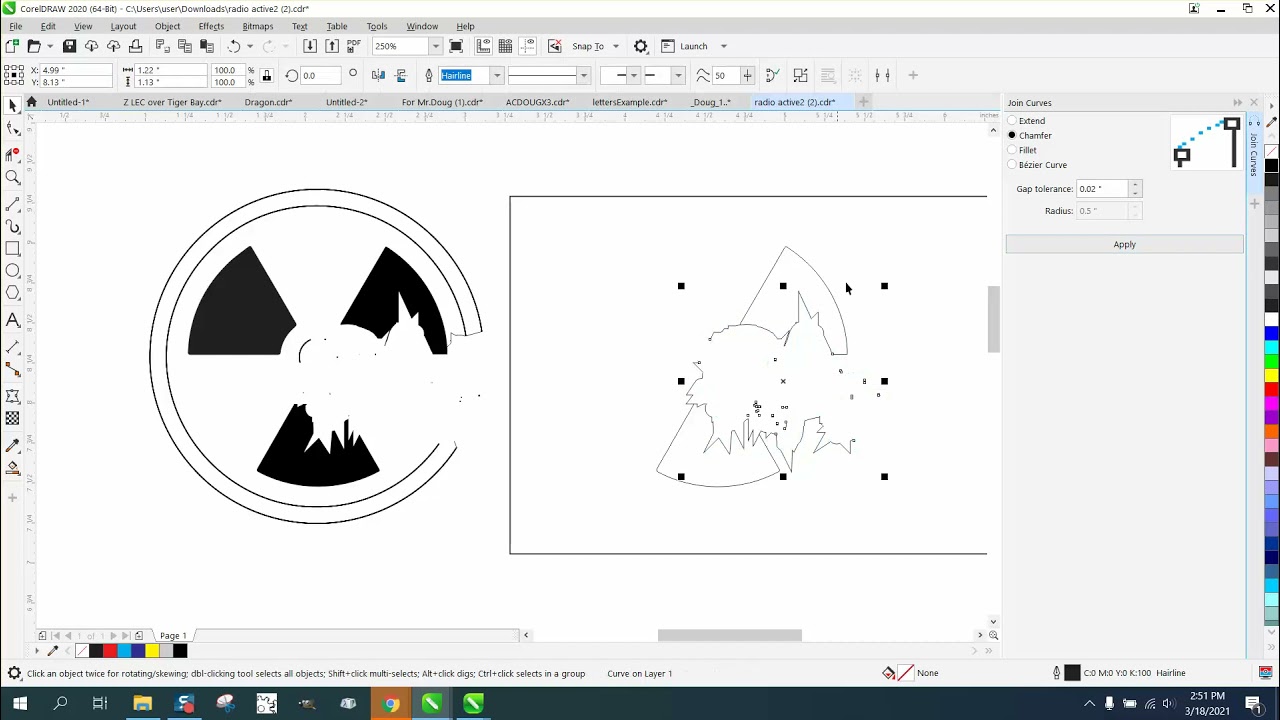Viewport: 1280px width, 720px height.
Task: Toggle Show grid icon
Action: [x=506, y=46]
